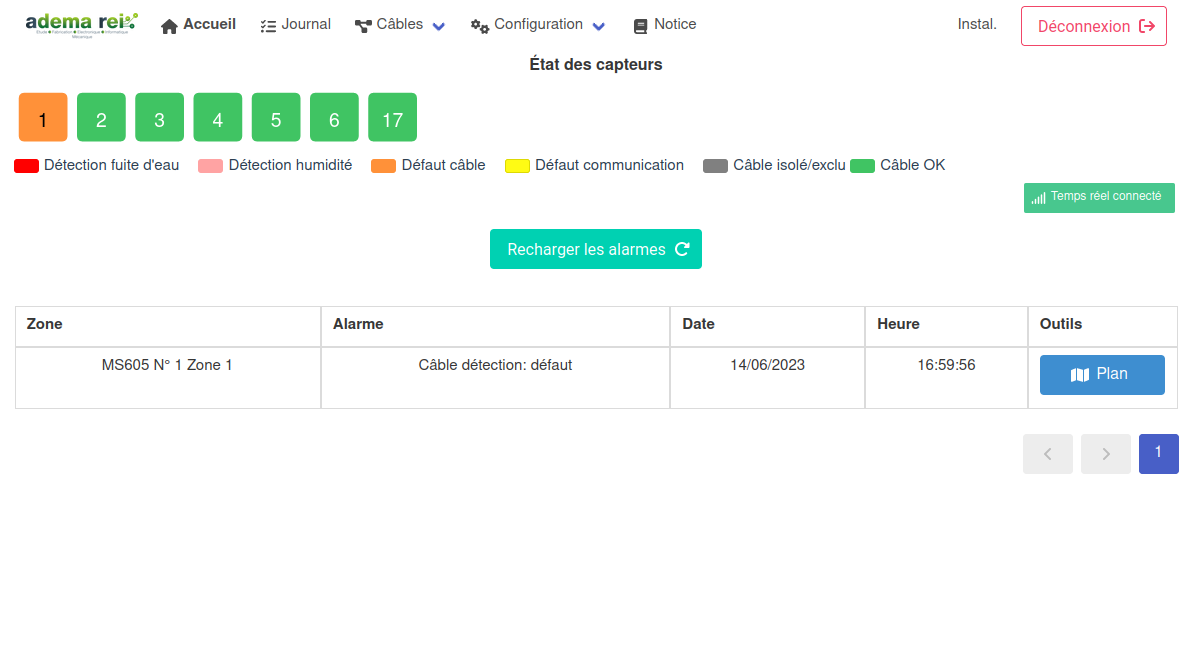The height and width of the screenshot is (658, 1197).
Task: Select cable 1 showing a fault state
Action: click(x=42, y=117)
